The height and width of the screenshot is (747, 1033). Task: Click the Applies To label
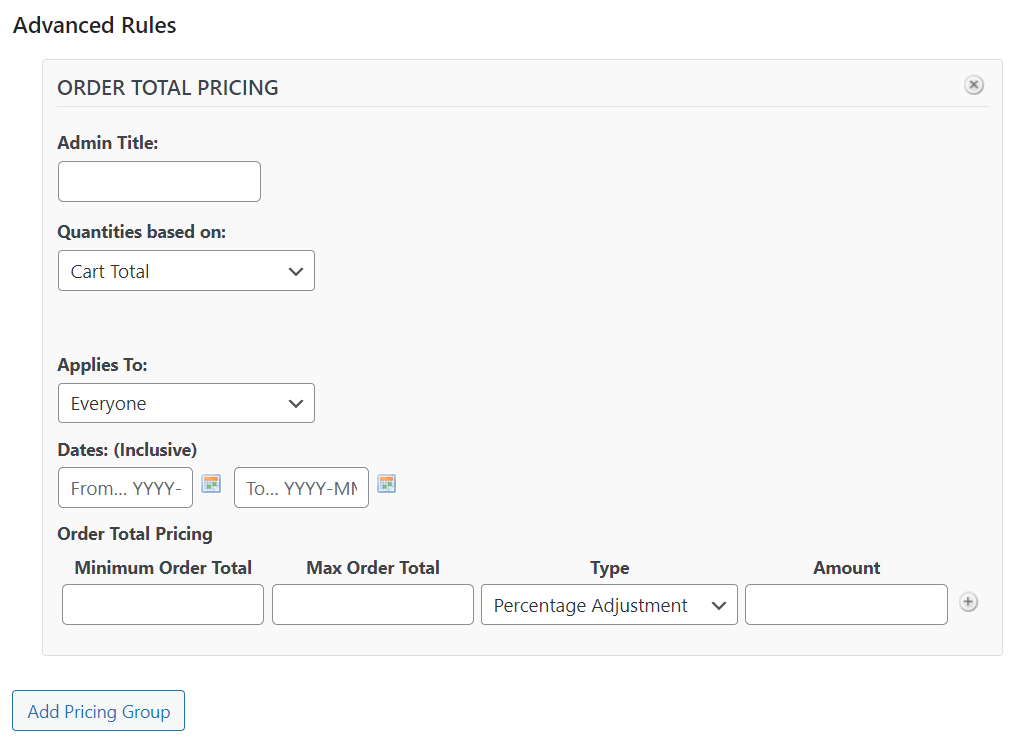click(x=102, y=365)
